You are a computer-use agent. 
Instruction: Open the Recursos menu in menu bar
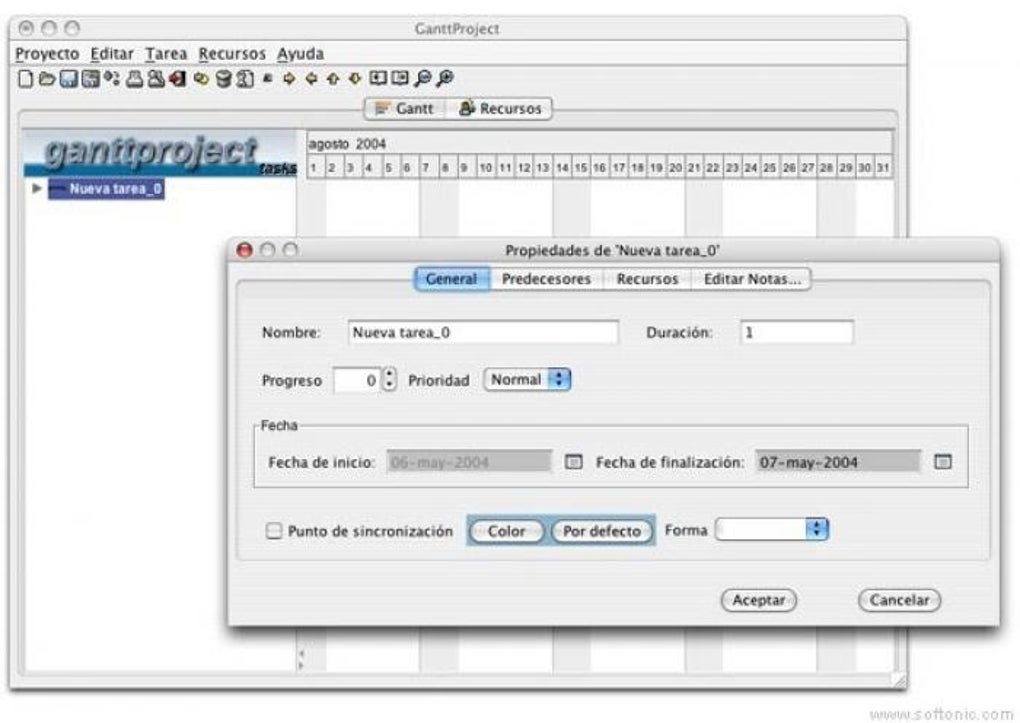232,54
